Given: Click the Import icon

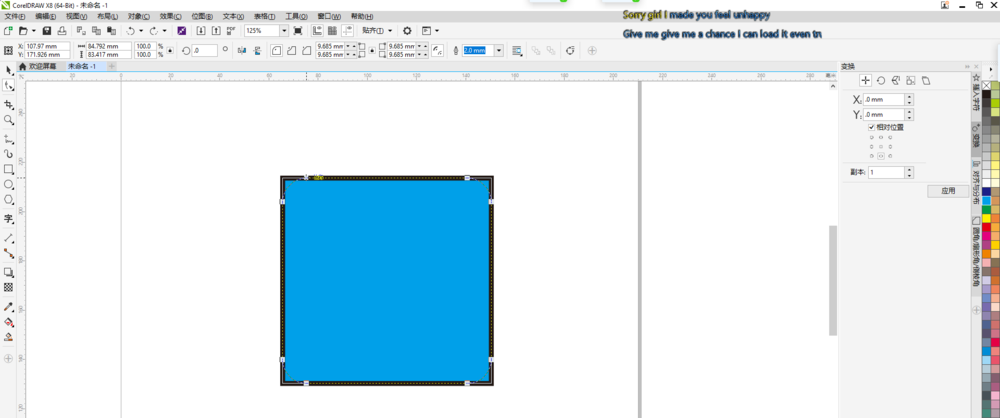Looking at the screenshot, I should coord(201,31).
